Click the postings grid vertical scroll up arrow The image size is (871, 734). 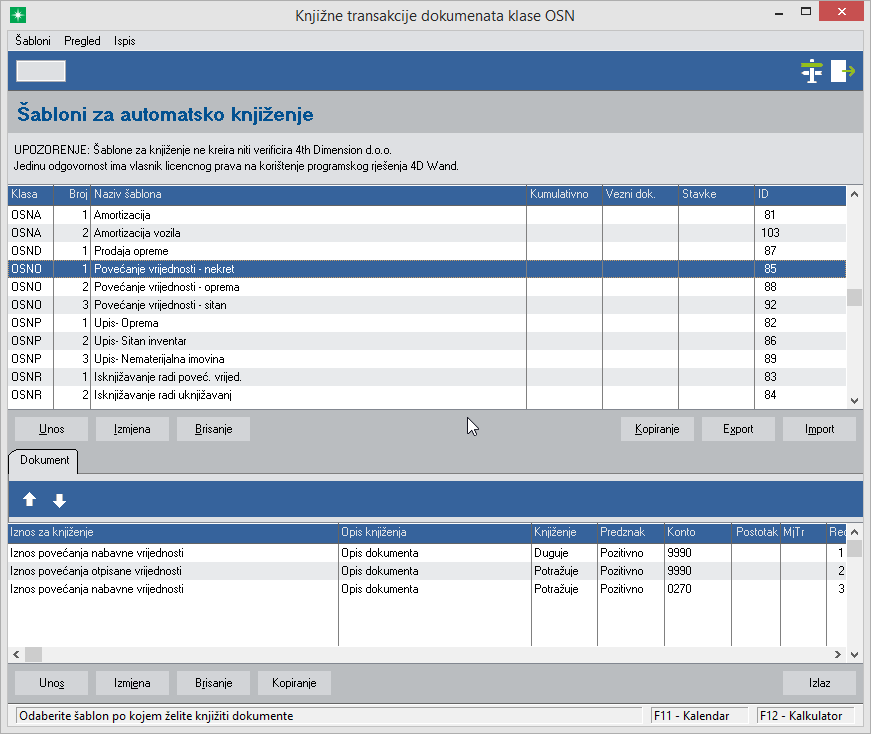click(x=854, y=532)
